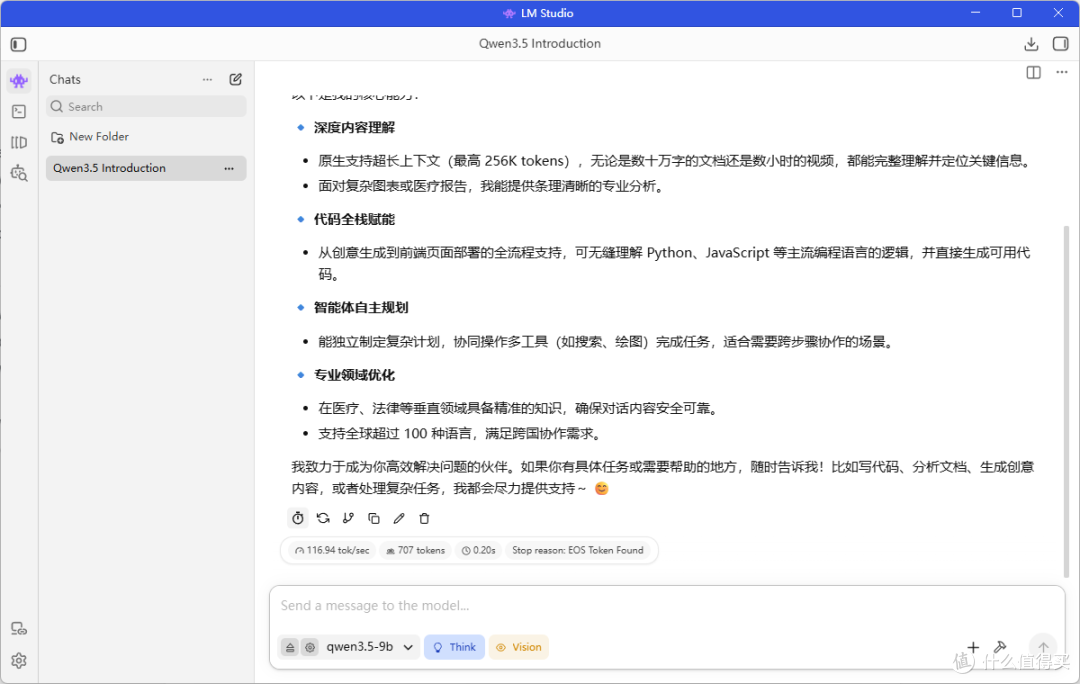
Task: Split the chat view icon
Action: [1033, 72]
